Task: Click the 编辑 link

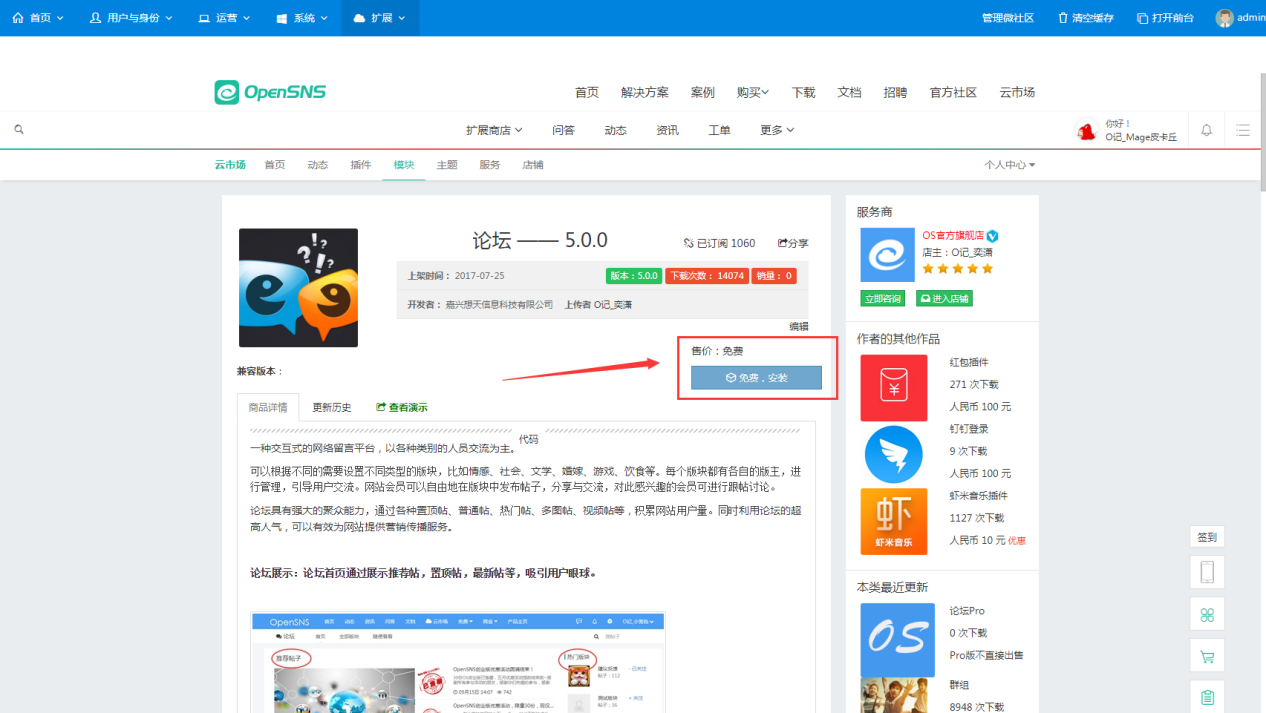Action: tap(799, 327)
